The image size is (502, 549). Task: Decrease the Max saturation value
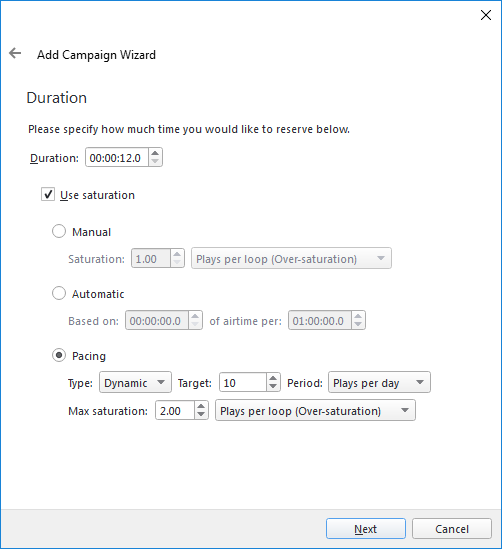point(201,414)
